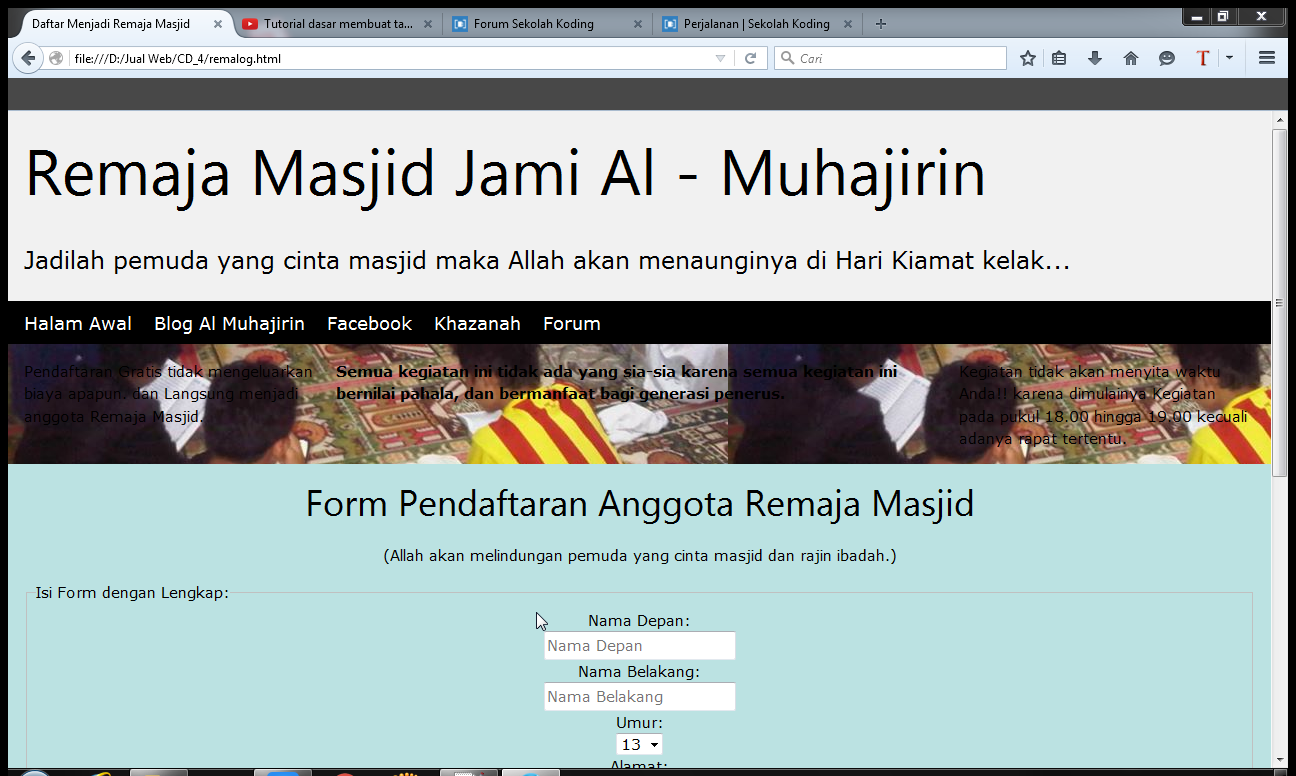The image size is (1296, 776).
Task: Open the Blog Al Muhajirin link
Action: (x=229, y=324)
